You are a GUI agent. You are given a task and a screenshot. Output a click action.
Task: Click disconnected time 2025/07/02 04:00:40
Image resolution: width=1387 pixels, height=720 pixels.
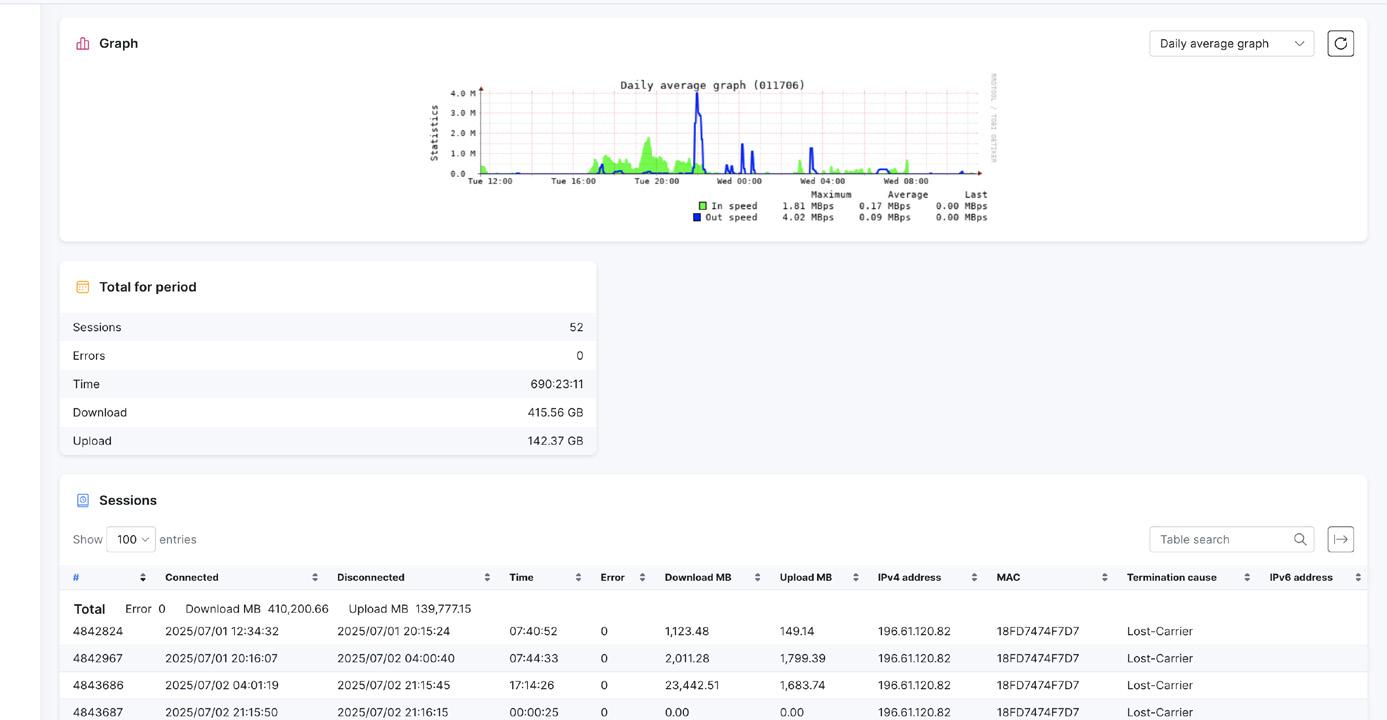pos(396,658)
